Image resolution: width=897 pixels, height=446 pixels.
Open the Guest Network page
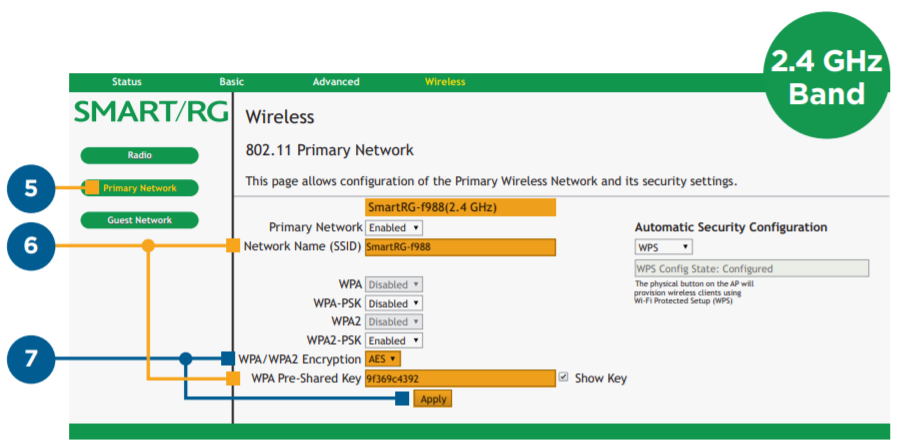(140, 220)
